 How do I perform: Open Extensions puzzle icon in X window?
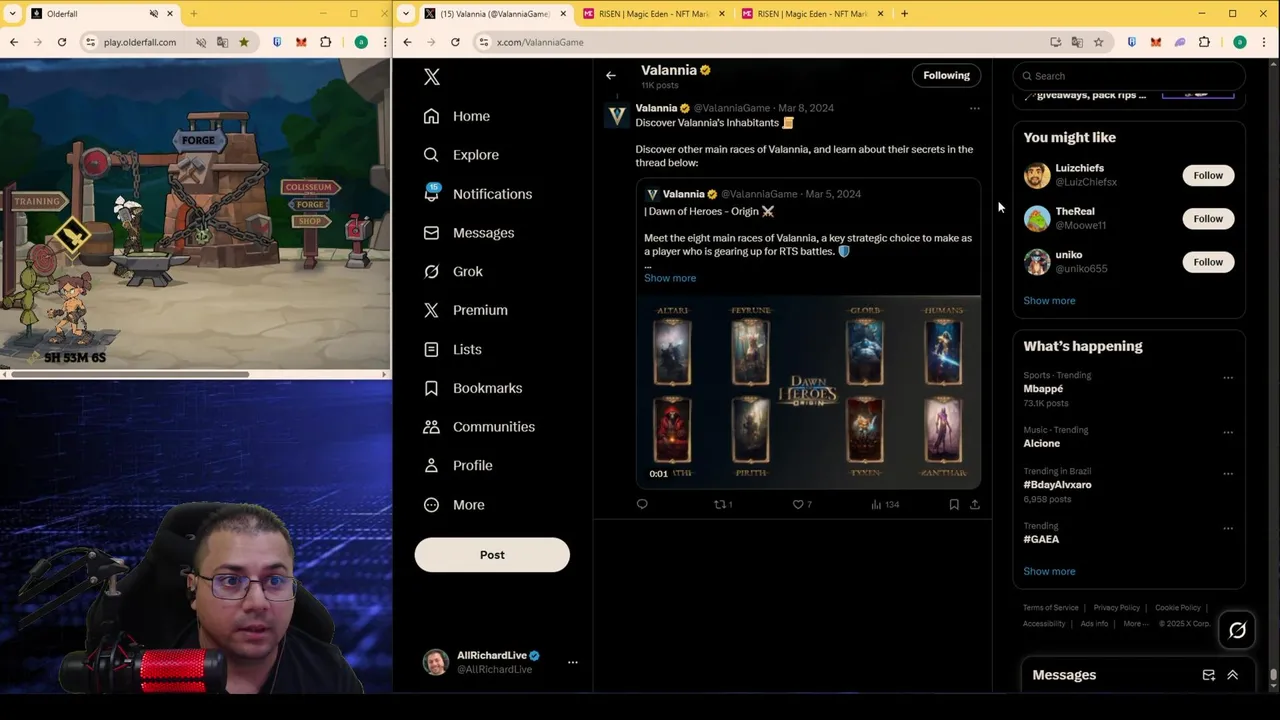(1204, 42)
